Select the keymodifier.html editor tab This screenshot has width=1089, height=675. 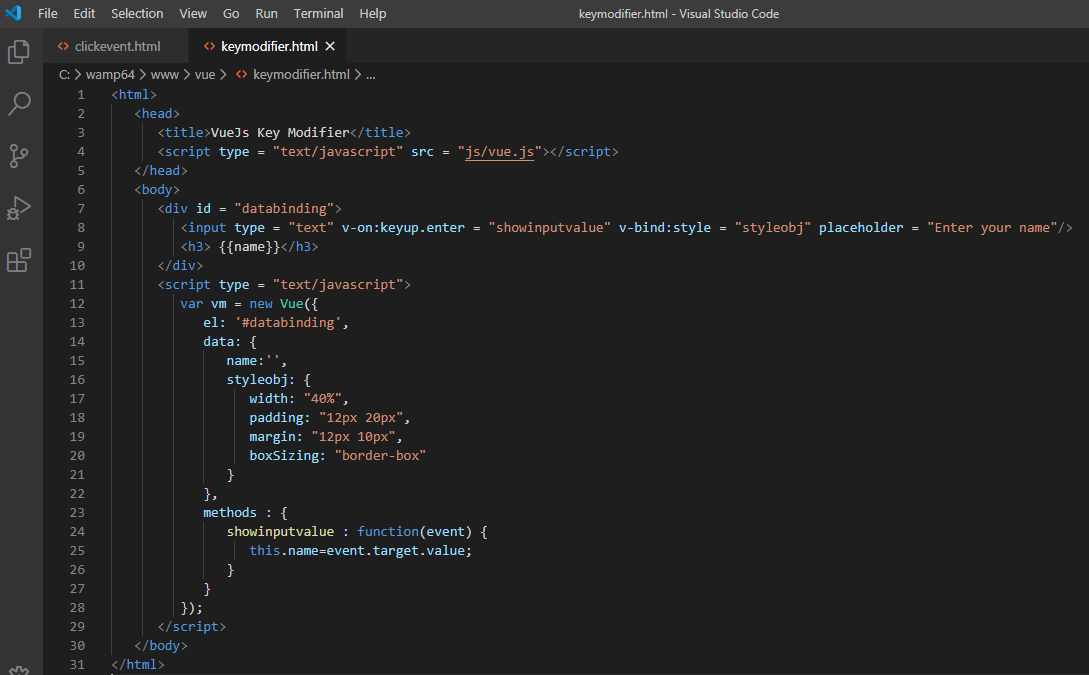coord(269,47)
